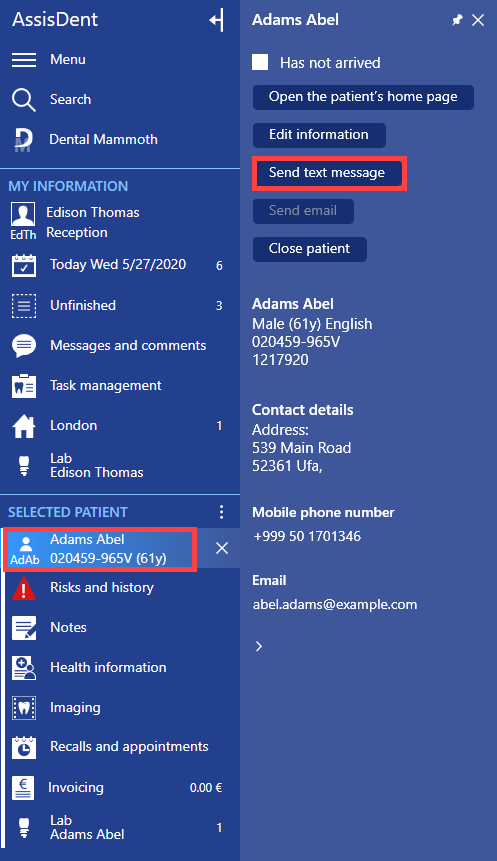Collapse the AssisDent sidebar arrow icon
The width and height of the screenshot is (497, 861).
click(x=217, y=20)
